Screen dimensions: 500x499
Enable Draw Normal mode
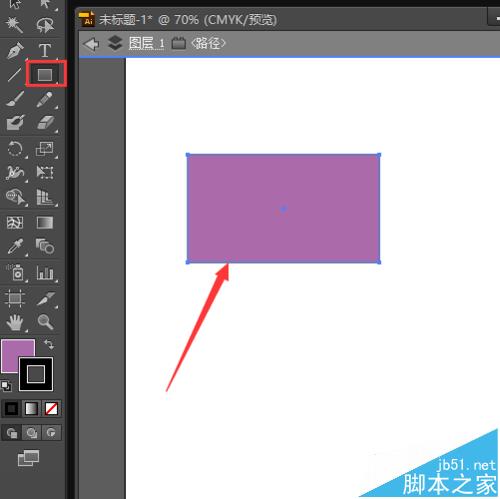[x=12, y=433]
